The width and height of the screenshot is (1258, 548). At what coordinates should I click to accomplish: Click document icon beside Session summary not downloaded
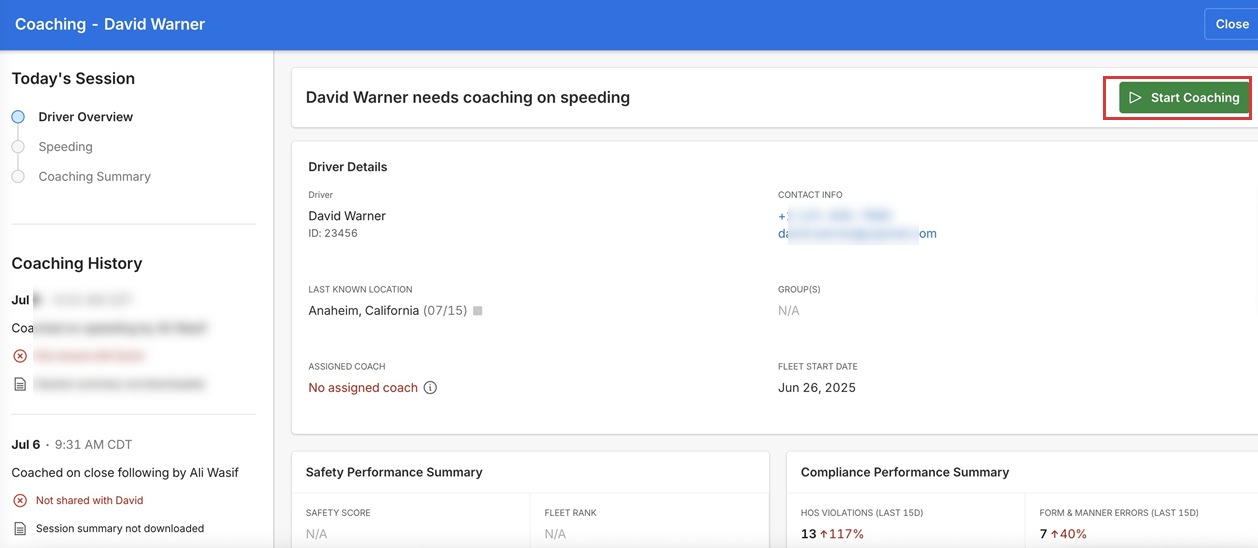20,528
